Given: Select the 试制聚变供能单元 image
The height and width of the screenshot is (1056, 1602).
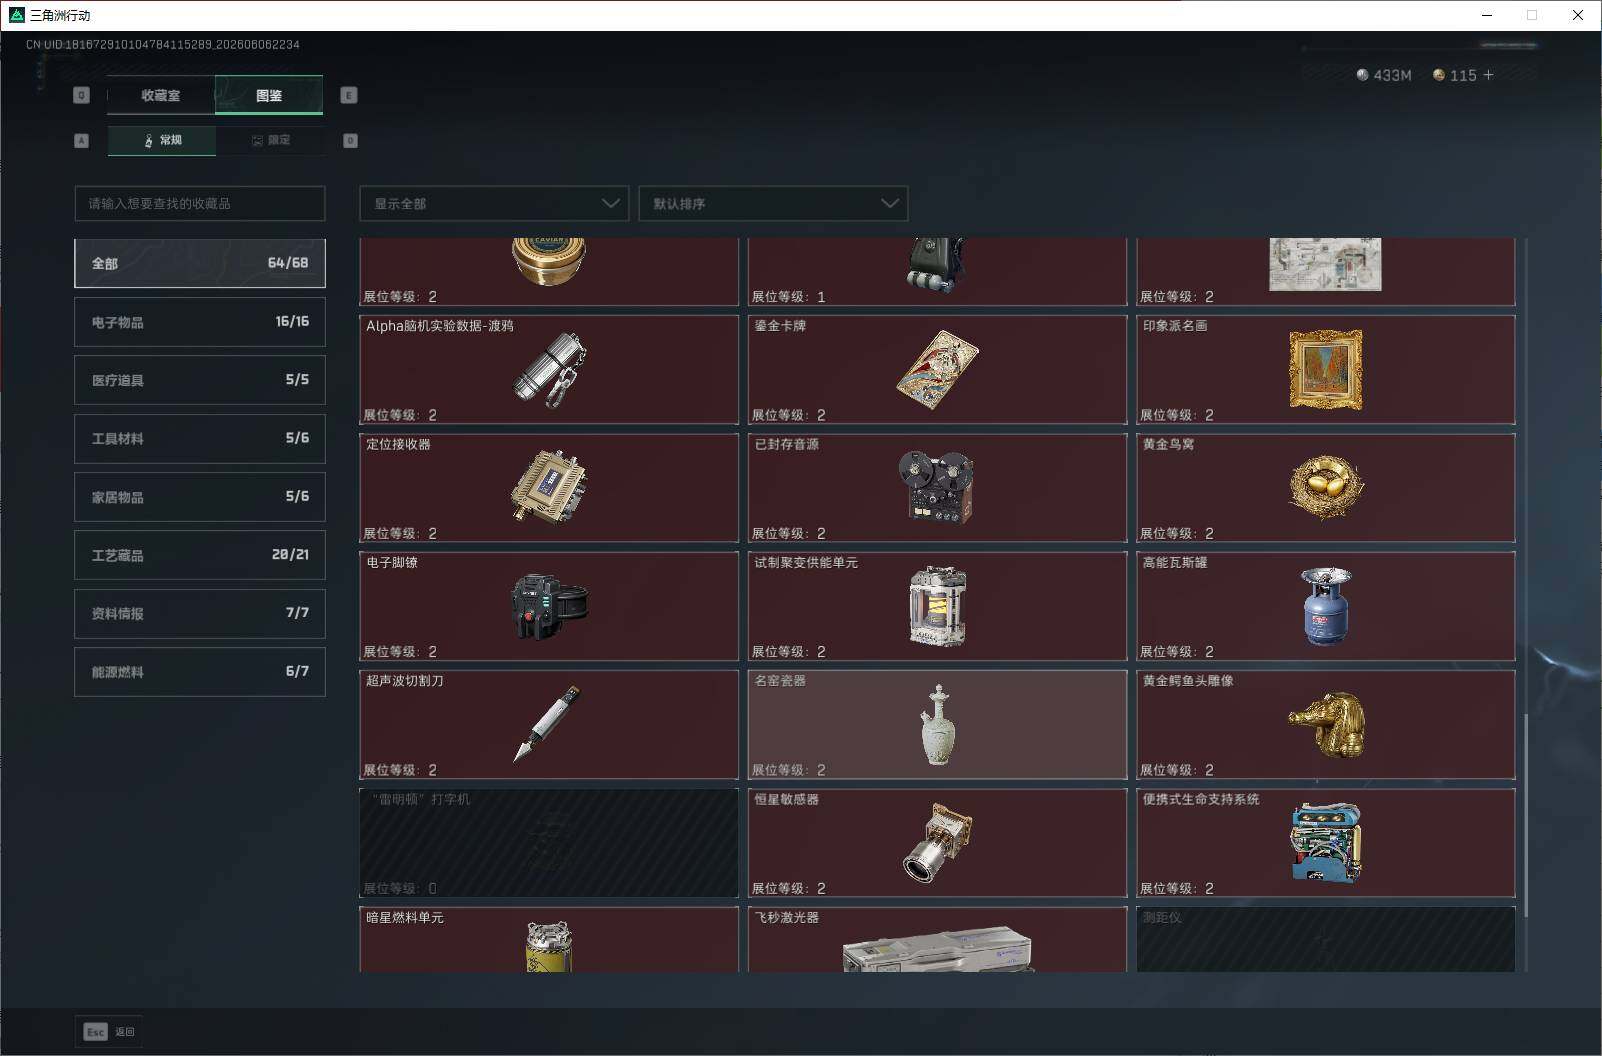Looking at the screenshot, I should click(937, 606).
